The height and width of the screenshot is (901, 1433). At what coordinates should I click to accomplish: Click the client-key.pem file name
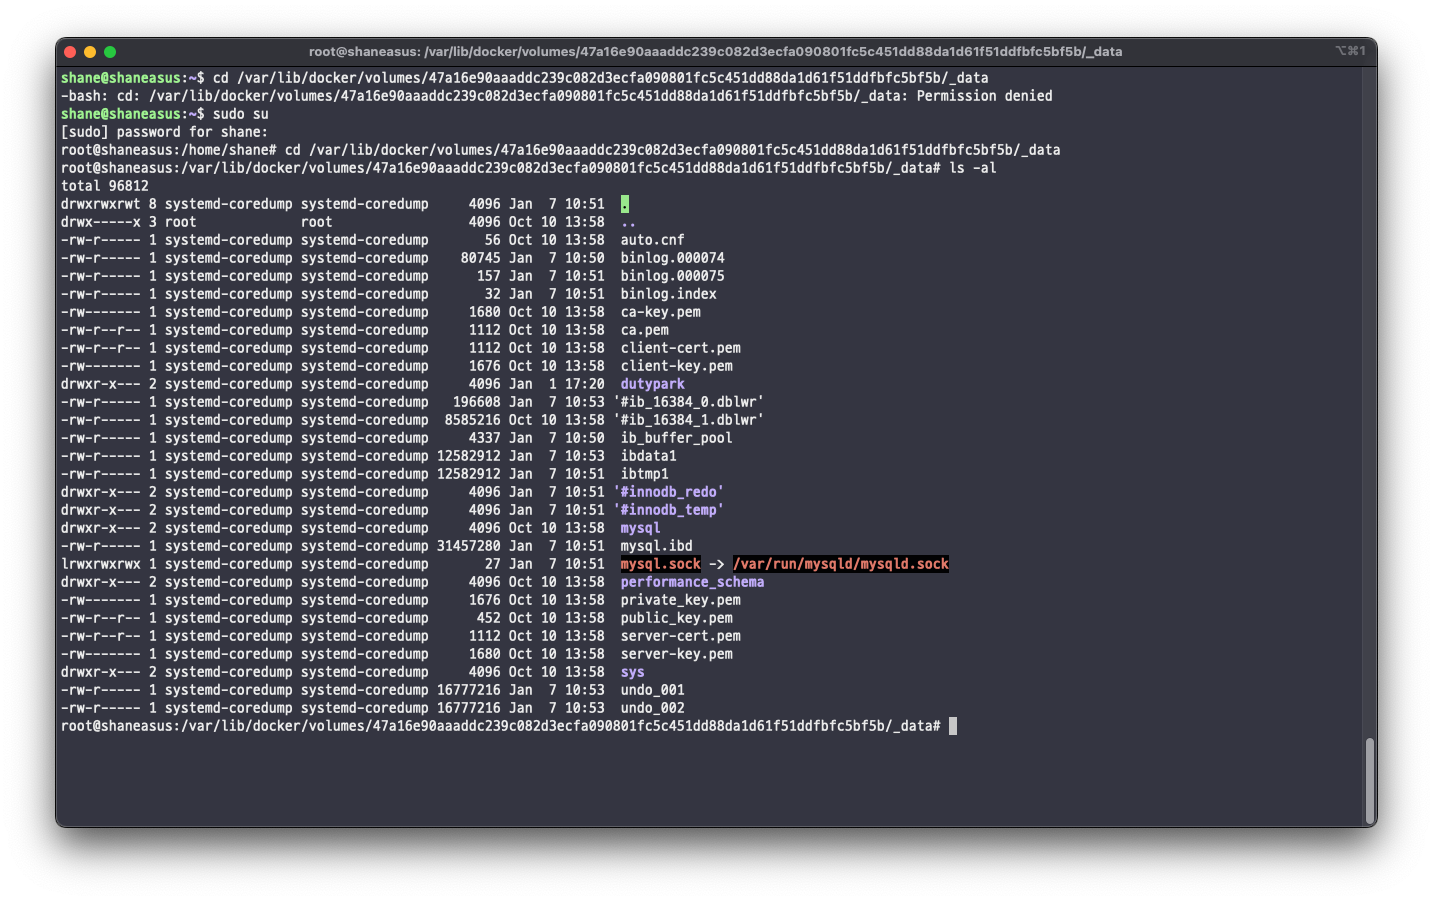[677, 366]
